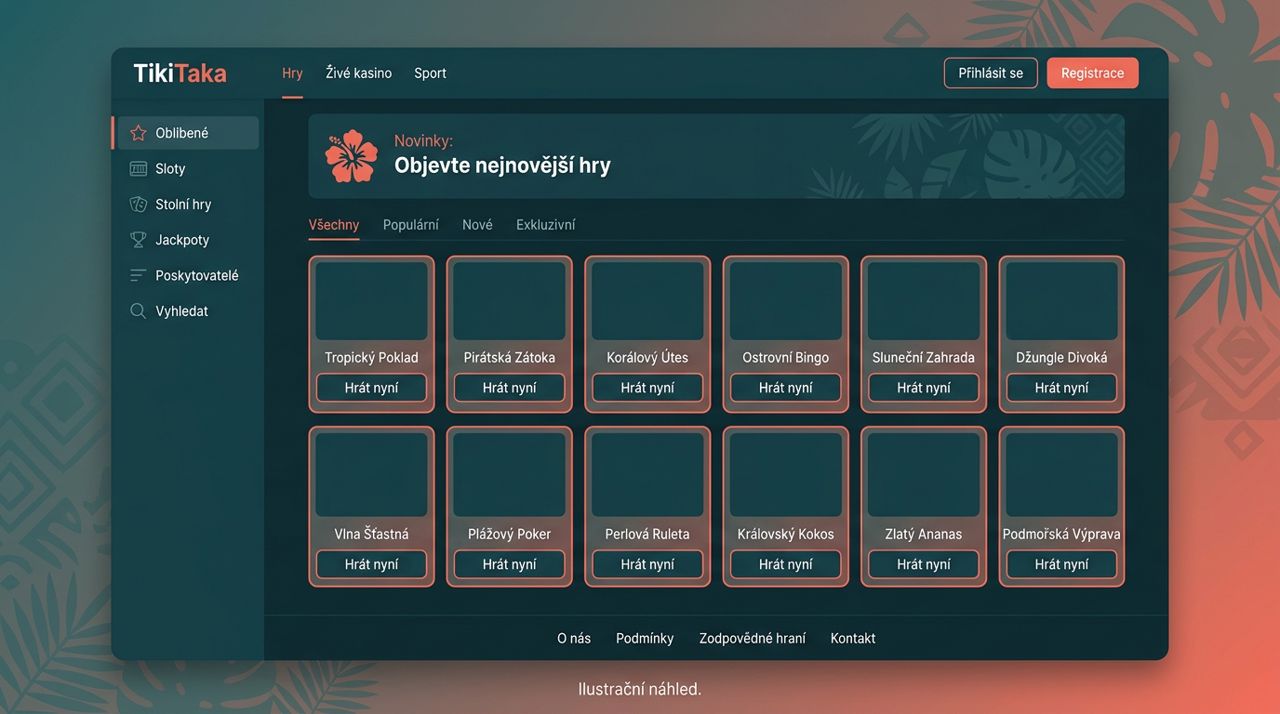Image resolution: width=1280 pixels, height=714 pixels.
Task: Open the Podmínky footer link
Action: [x=645, y=638]
